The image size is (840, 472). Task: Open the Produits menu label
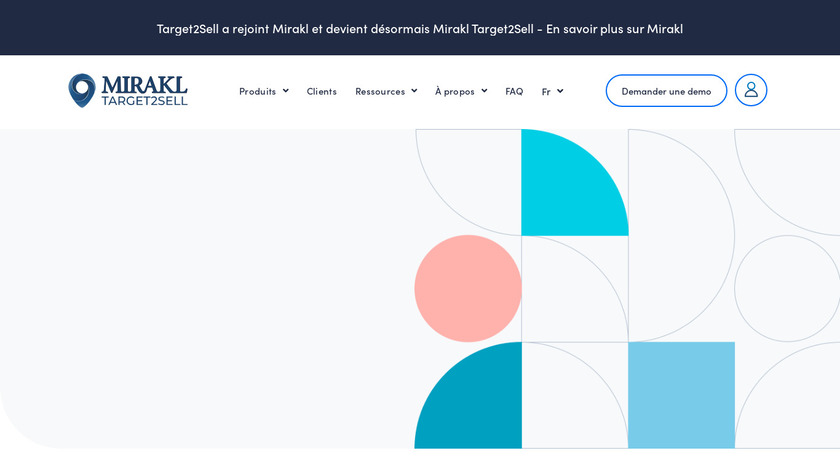(257, 91)
